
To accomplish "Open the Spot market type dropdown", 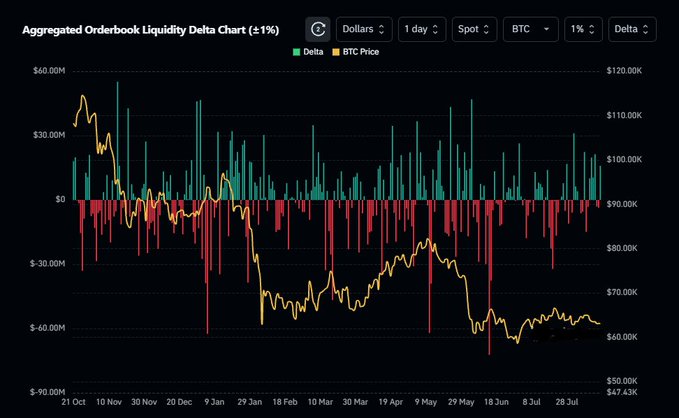I will coord(474,29).
